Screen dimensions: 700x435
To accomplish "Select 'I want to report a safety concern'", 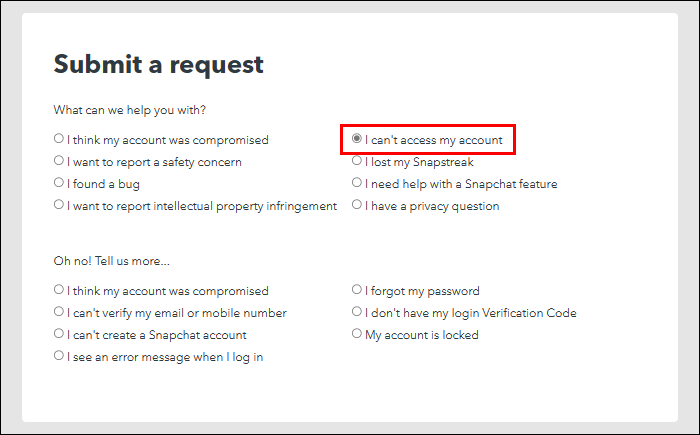I will coord(59,161).
